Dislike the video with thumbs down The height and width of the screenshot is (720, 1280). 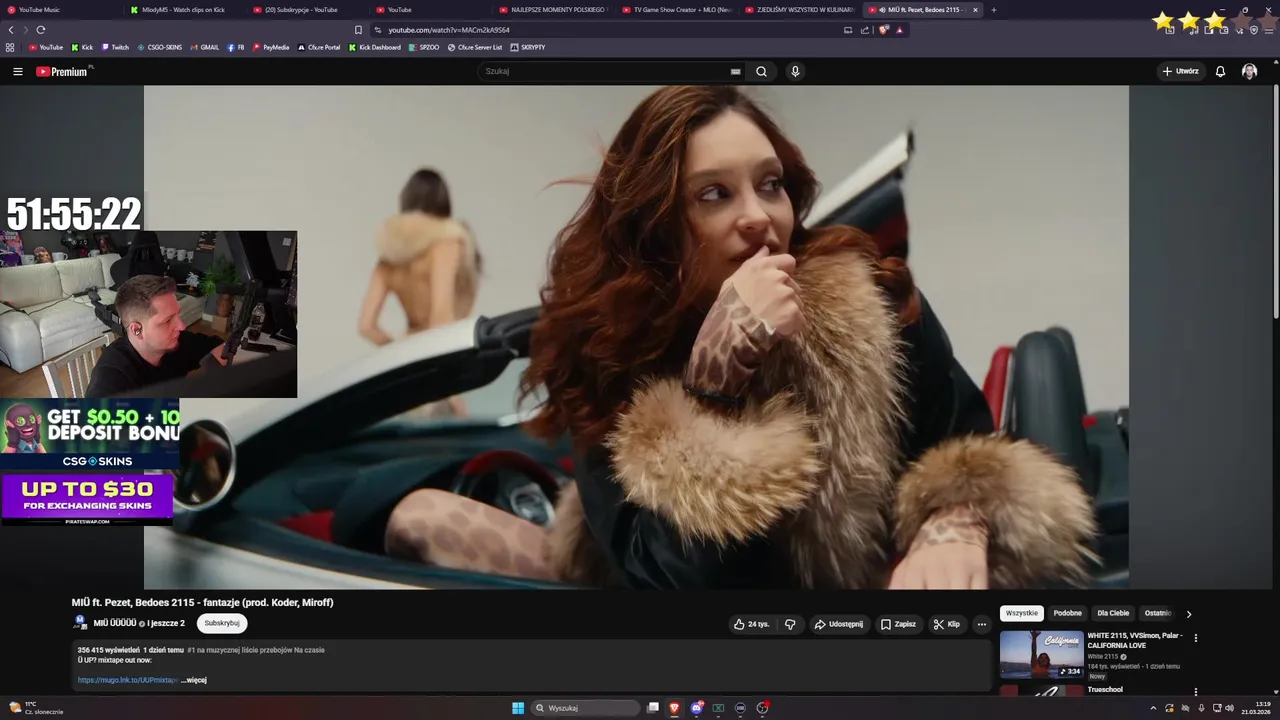tap(790, 624)
